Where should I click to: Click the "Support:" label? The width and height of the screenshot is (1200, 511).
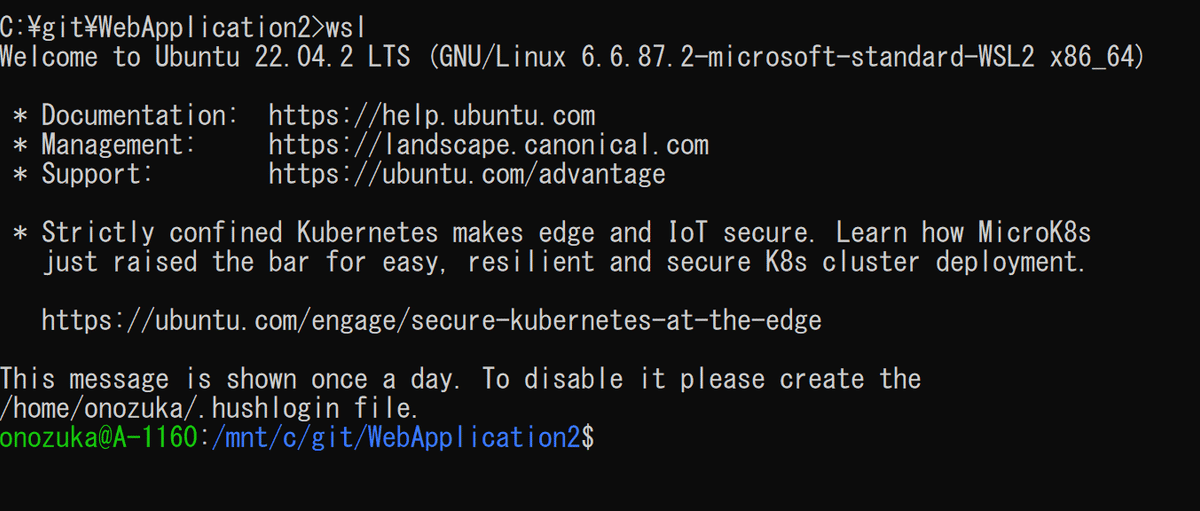coord(97,174)
